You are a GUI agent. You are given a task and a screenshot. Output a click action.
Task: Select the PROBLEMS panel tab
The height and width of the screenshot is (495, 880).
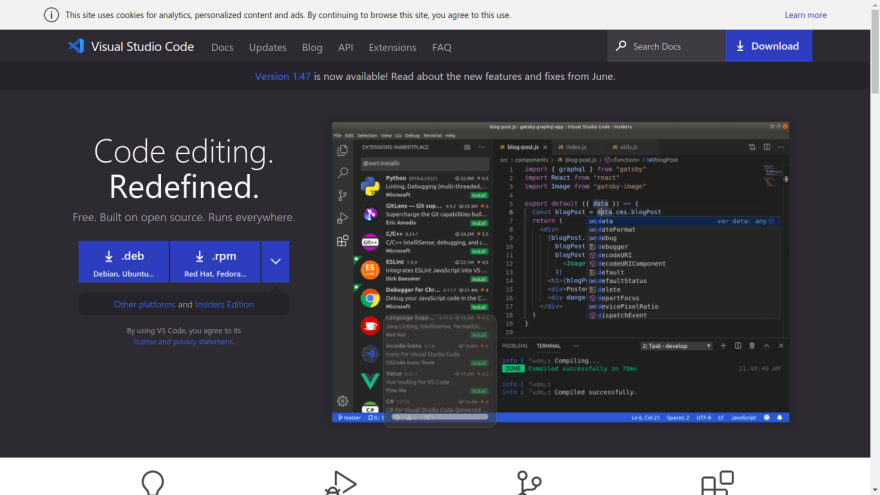pos(515,346)
